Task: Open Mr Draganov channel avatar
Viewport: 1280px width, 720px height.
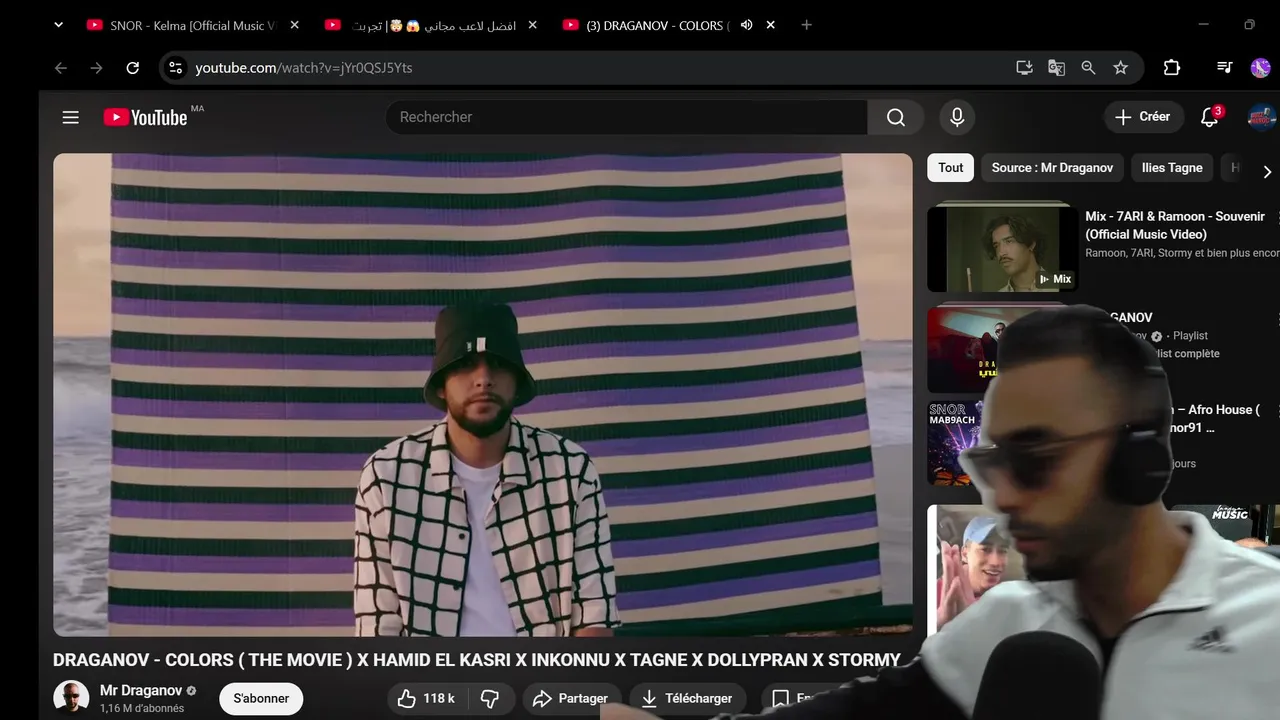Action: (71, 698)
